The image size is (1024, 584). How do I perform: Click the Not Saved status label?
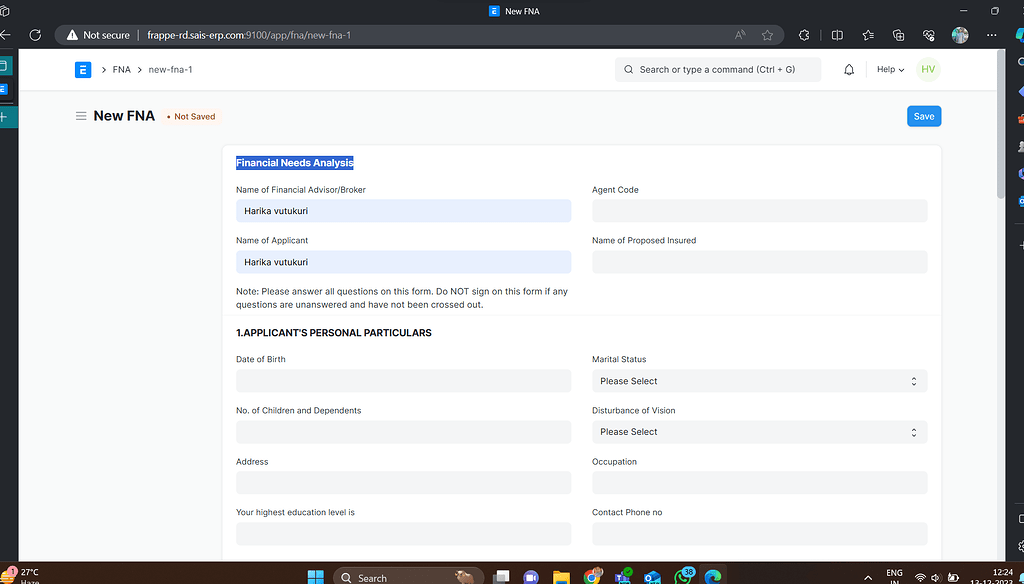click(x=190, y=116)
